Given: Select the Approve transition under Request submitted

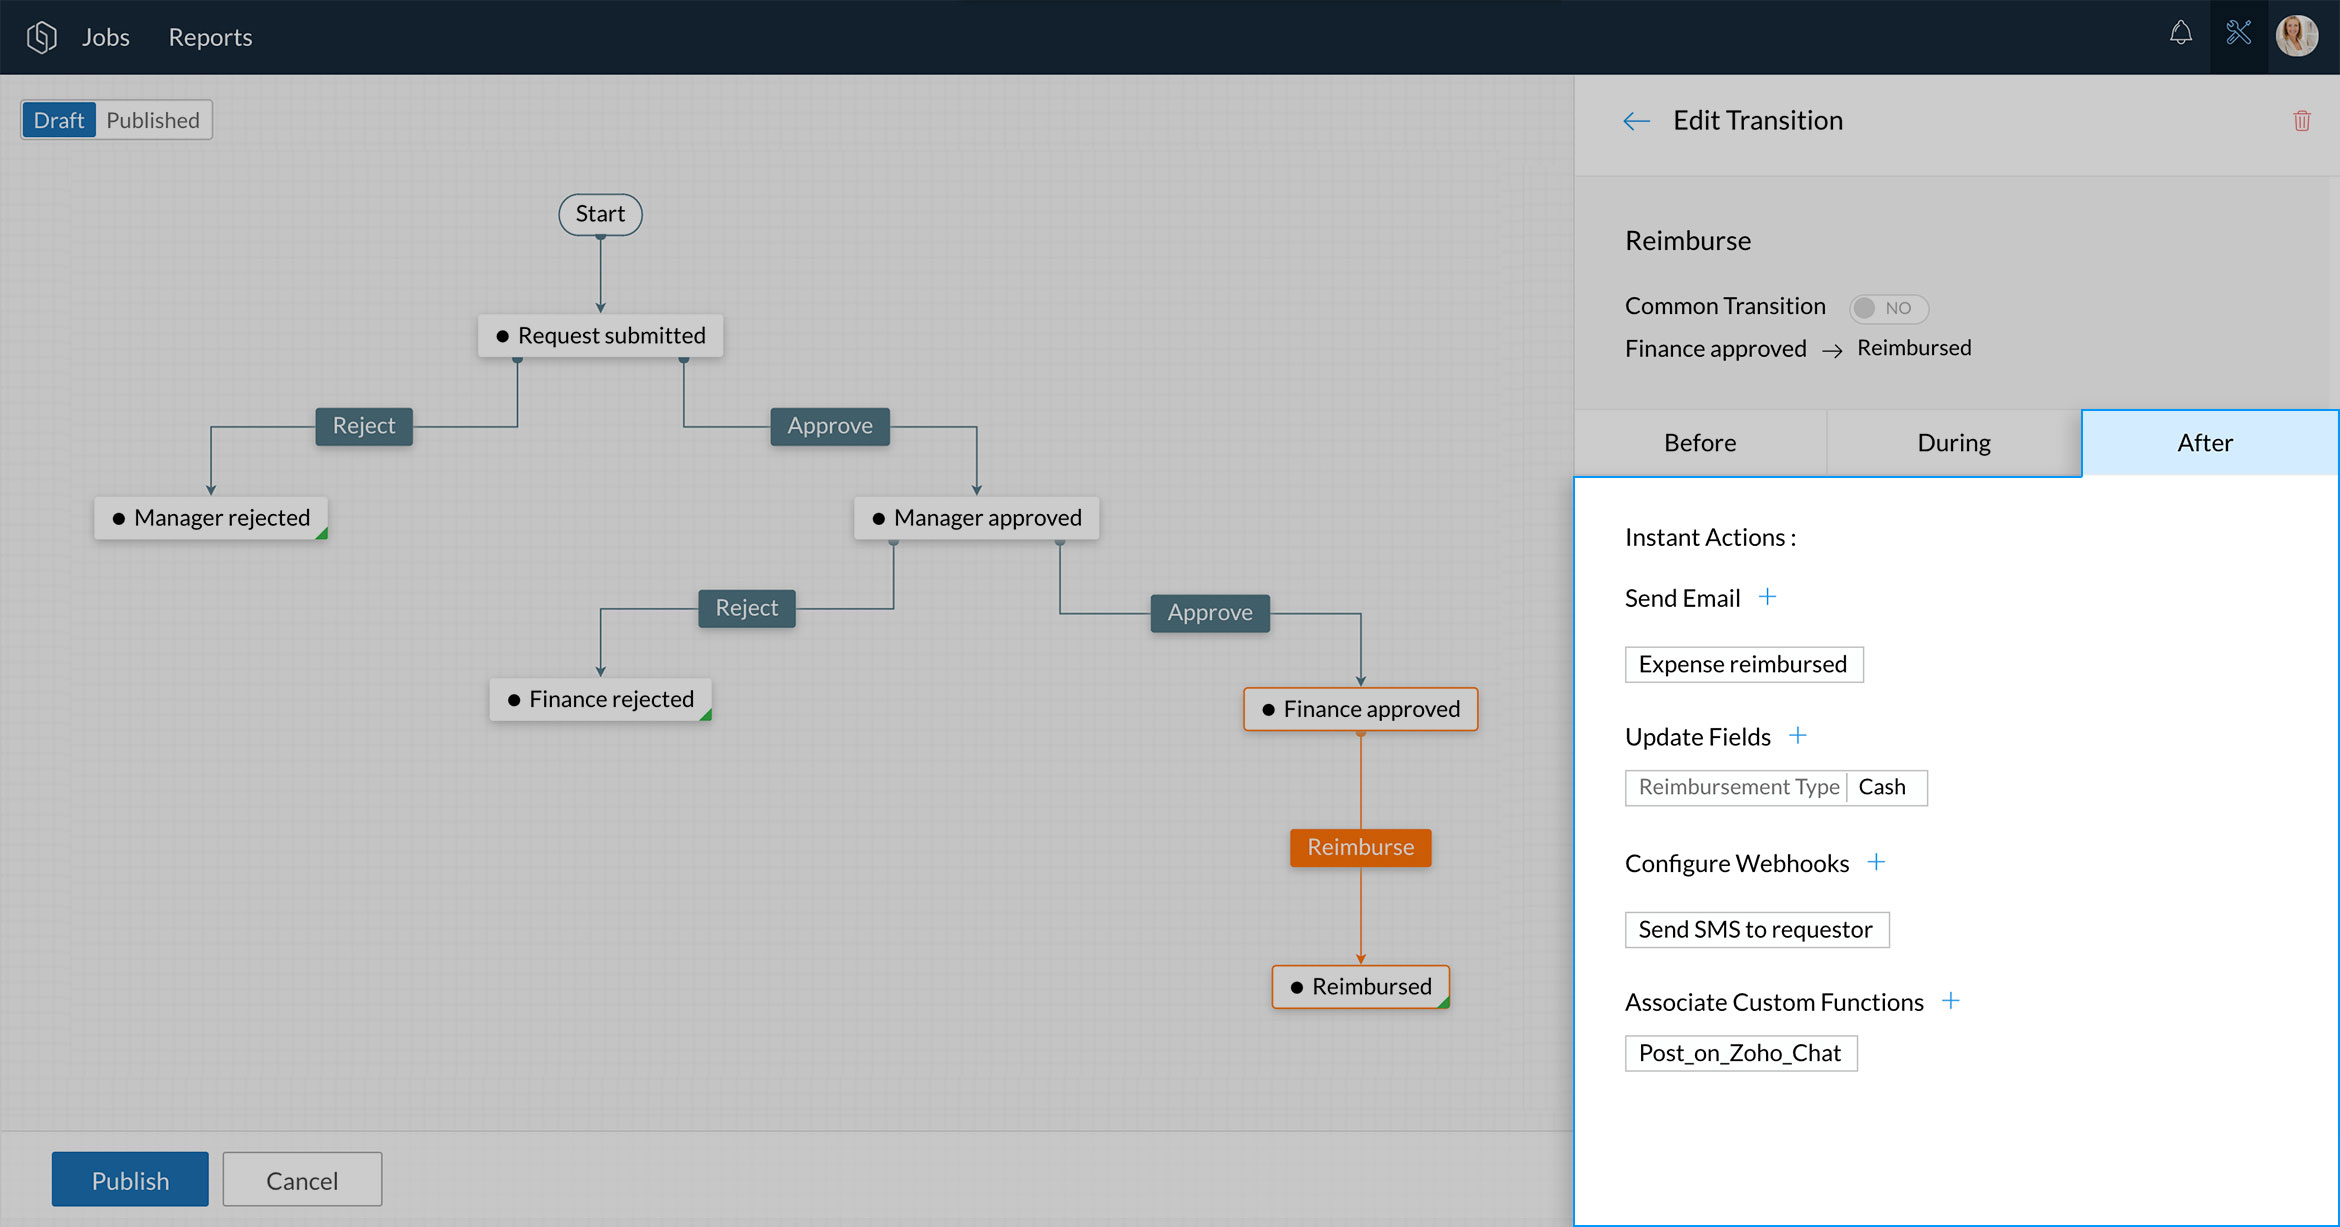Looking at the screenshot, I should [830, 426].
